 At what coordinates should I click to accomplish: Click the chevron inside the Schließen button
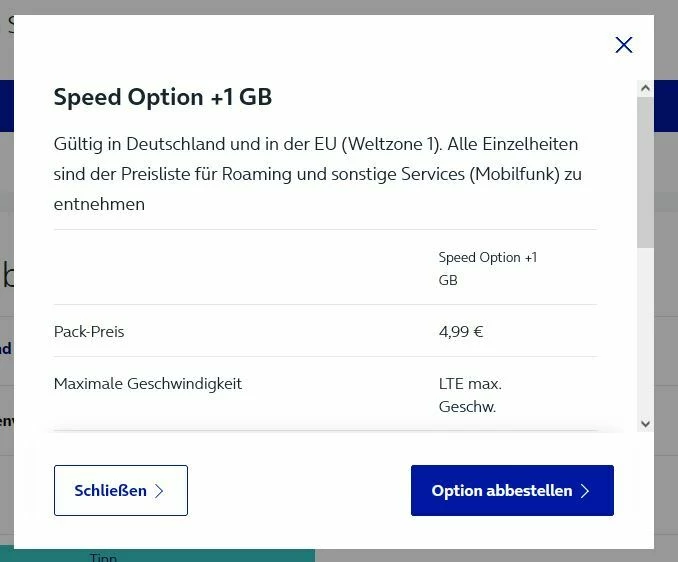[160, 491]
